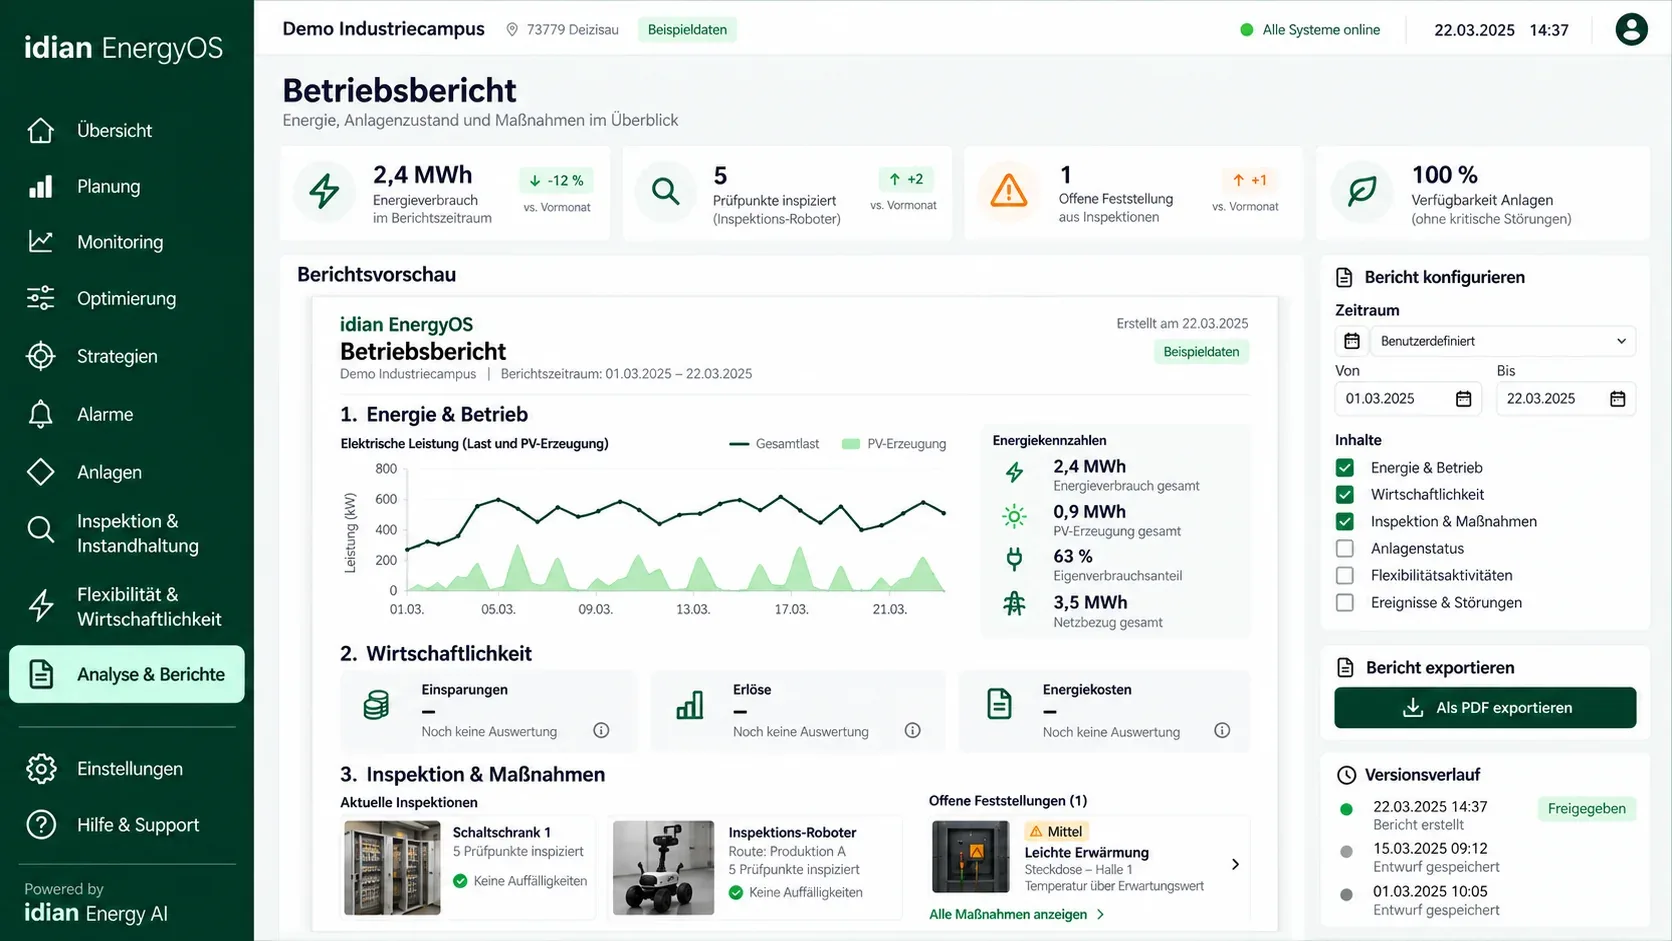Viewport: 1672px width, 941px height.
Task: Go to Übersicht in the sidebar
Action: coord(127,130)
